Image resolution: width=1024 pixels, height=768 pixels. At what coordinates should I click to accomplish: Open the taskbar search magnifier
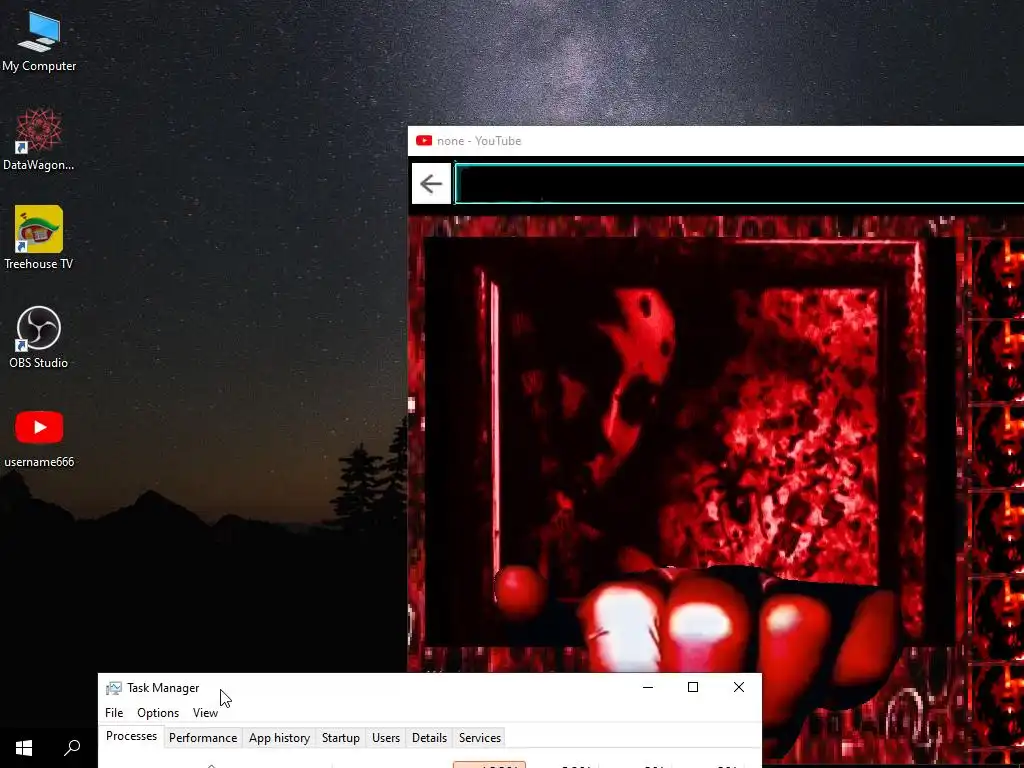(x=72, y=748)
